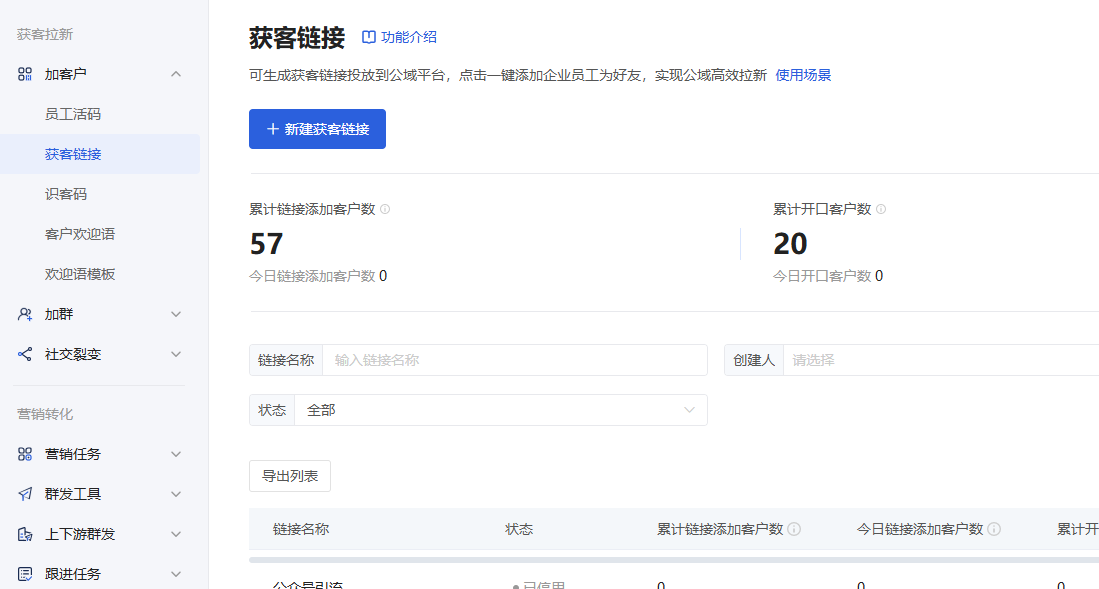Screen dimensions: 1099x589
Task: Click the 今日链接添加客户数 0 text
Action: point(318,276)
